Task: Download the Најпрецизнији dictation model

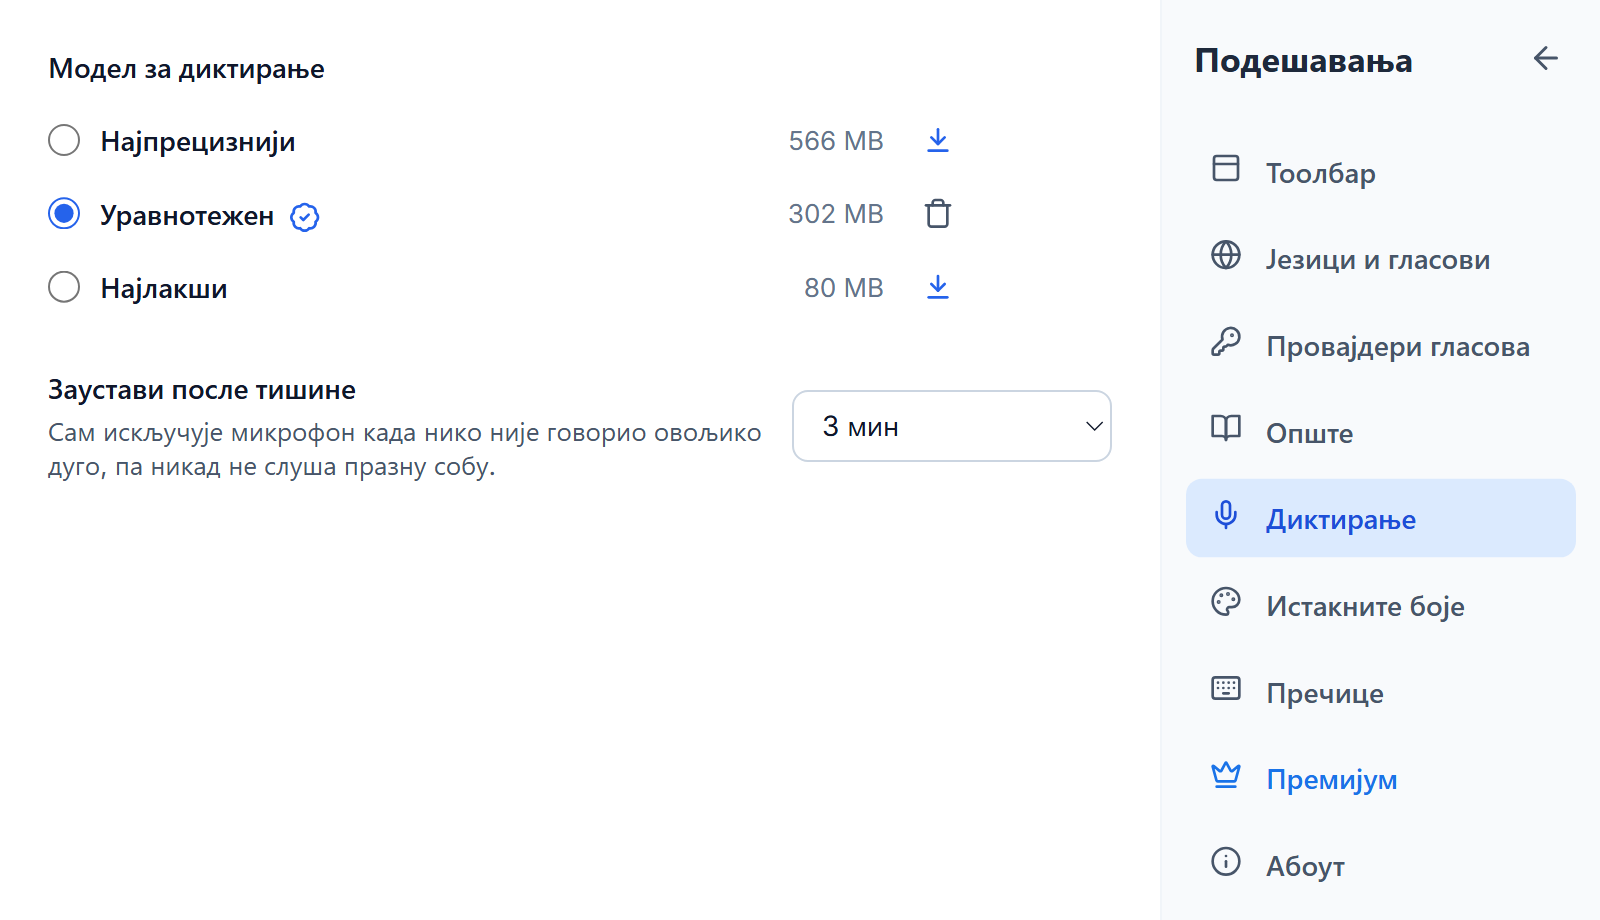Action: click(x=937, y=141)
